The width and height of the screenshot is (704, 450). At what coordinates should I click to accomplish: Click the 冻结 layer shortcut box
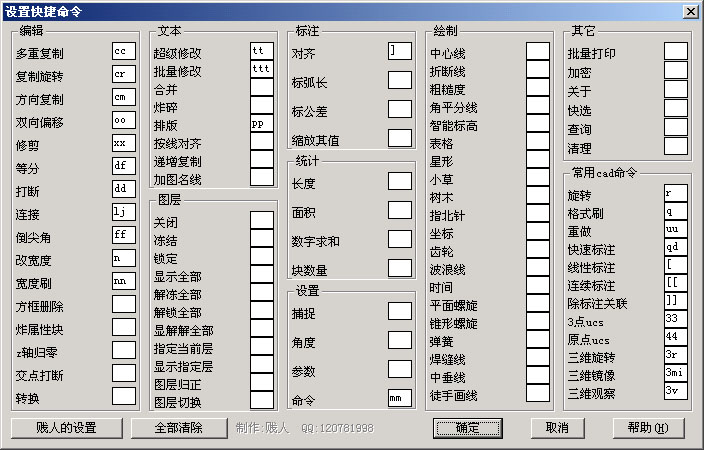click(x=262, y=238)
